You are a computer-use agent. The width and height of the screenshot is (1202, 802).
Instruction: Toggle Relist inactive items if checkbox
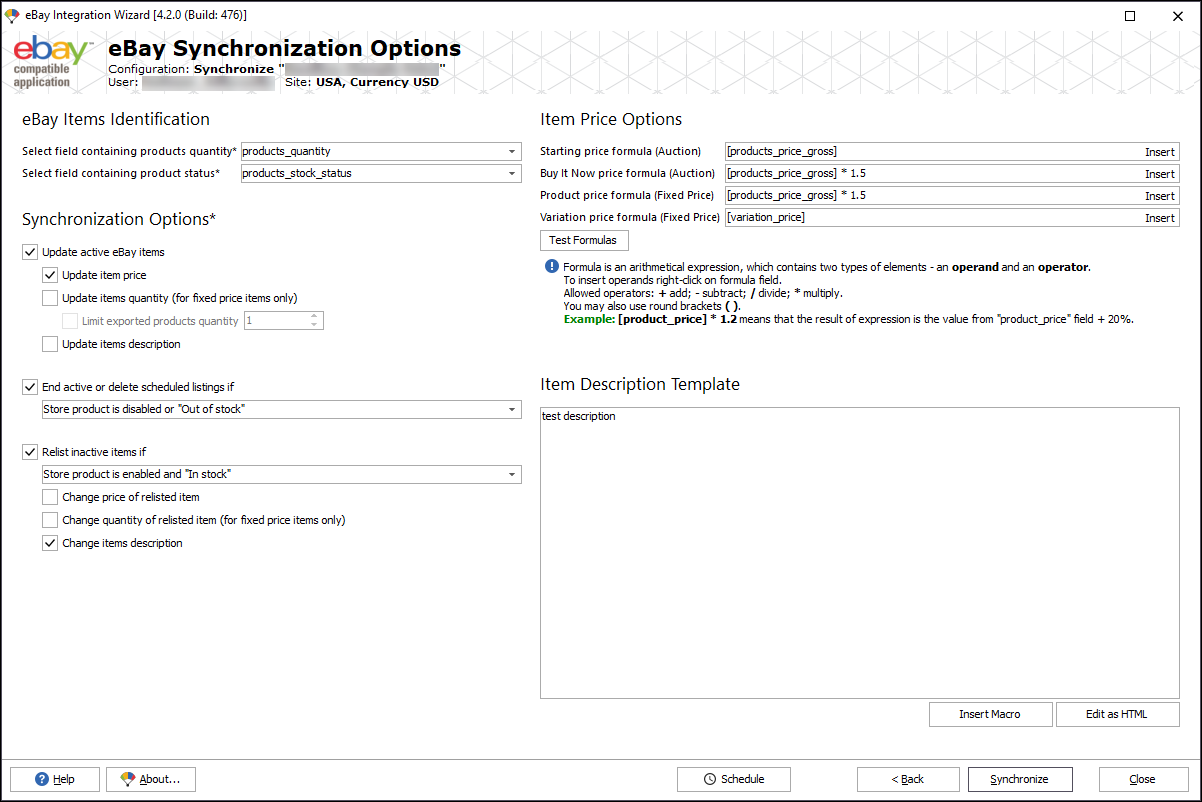pyautogui.click(x=30, y=452)
